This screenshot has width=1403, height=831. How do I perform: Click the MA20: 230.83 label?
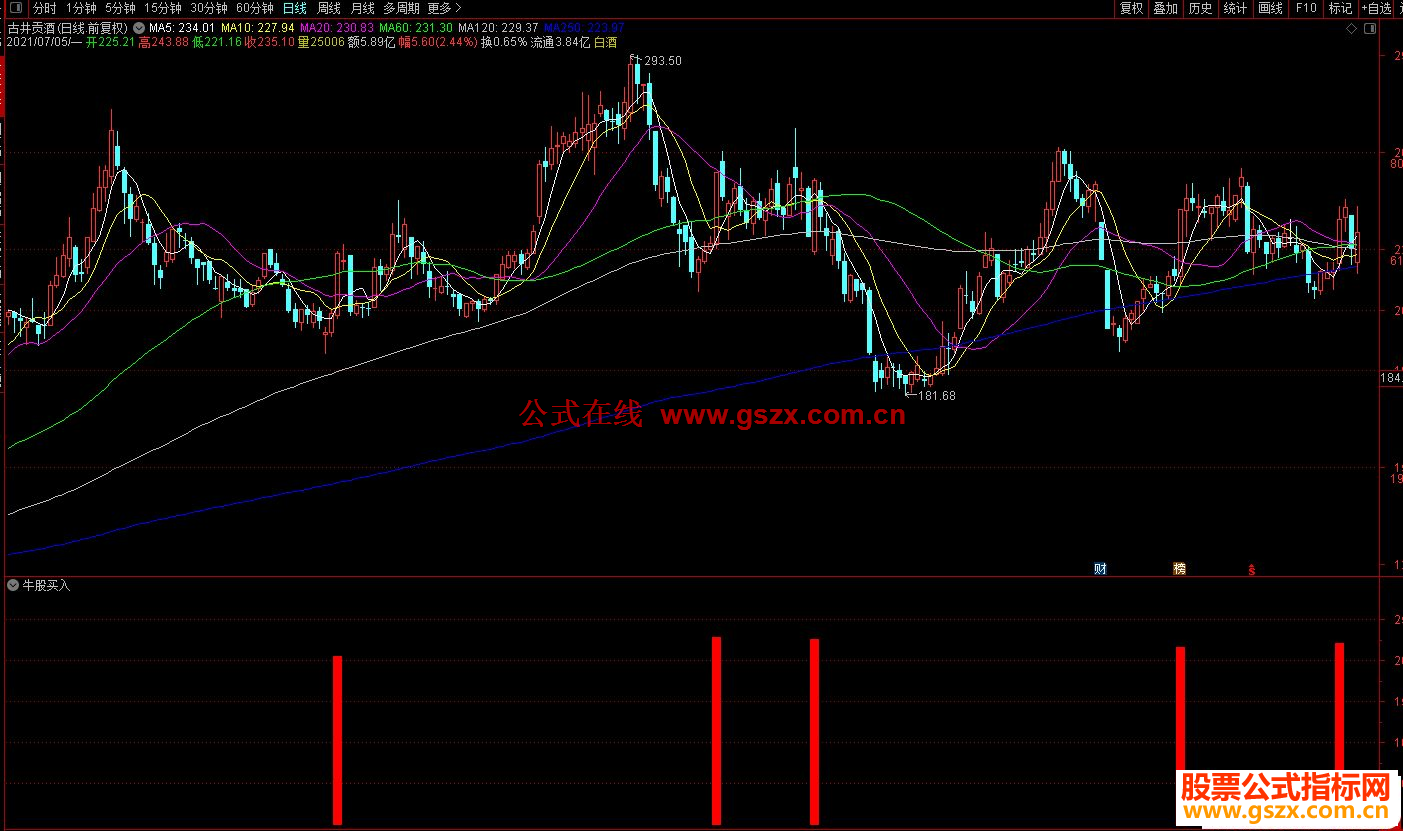pos(336,28)
